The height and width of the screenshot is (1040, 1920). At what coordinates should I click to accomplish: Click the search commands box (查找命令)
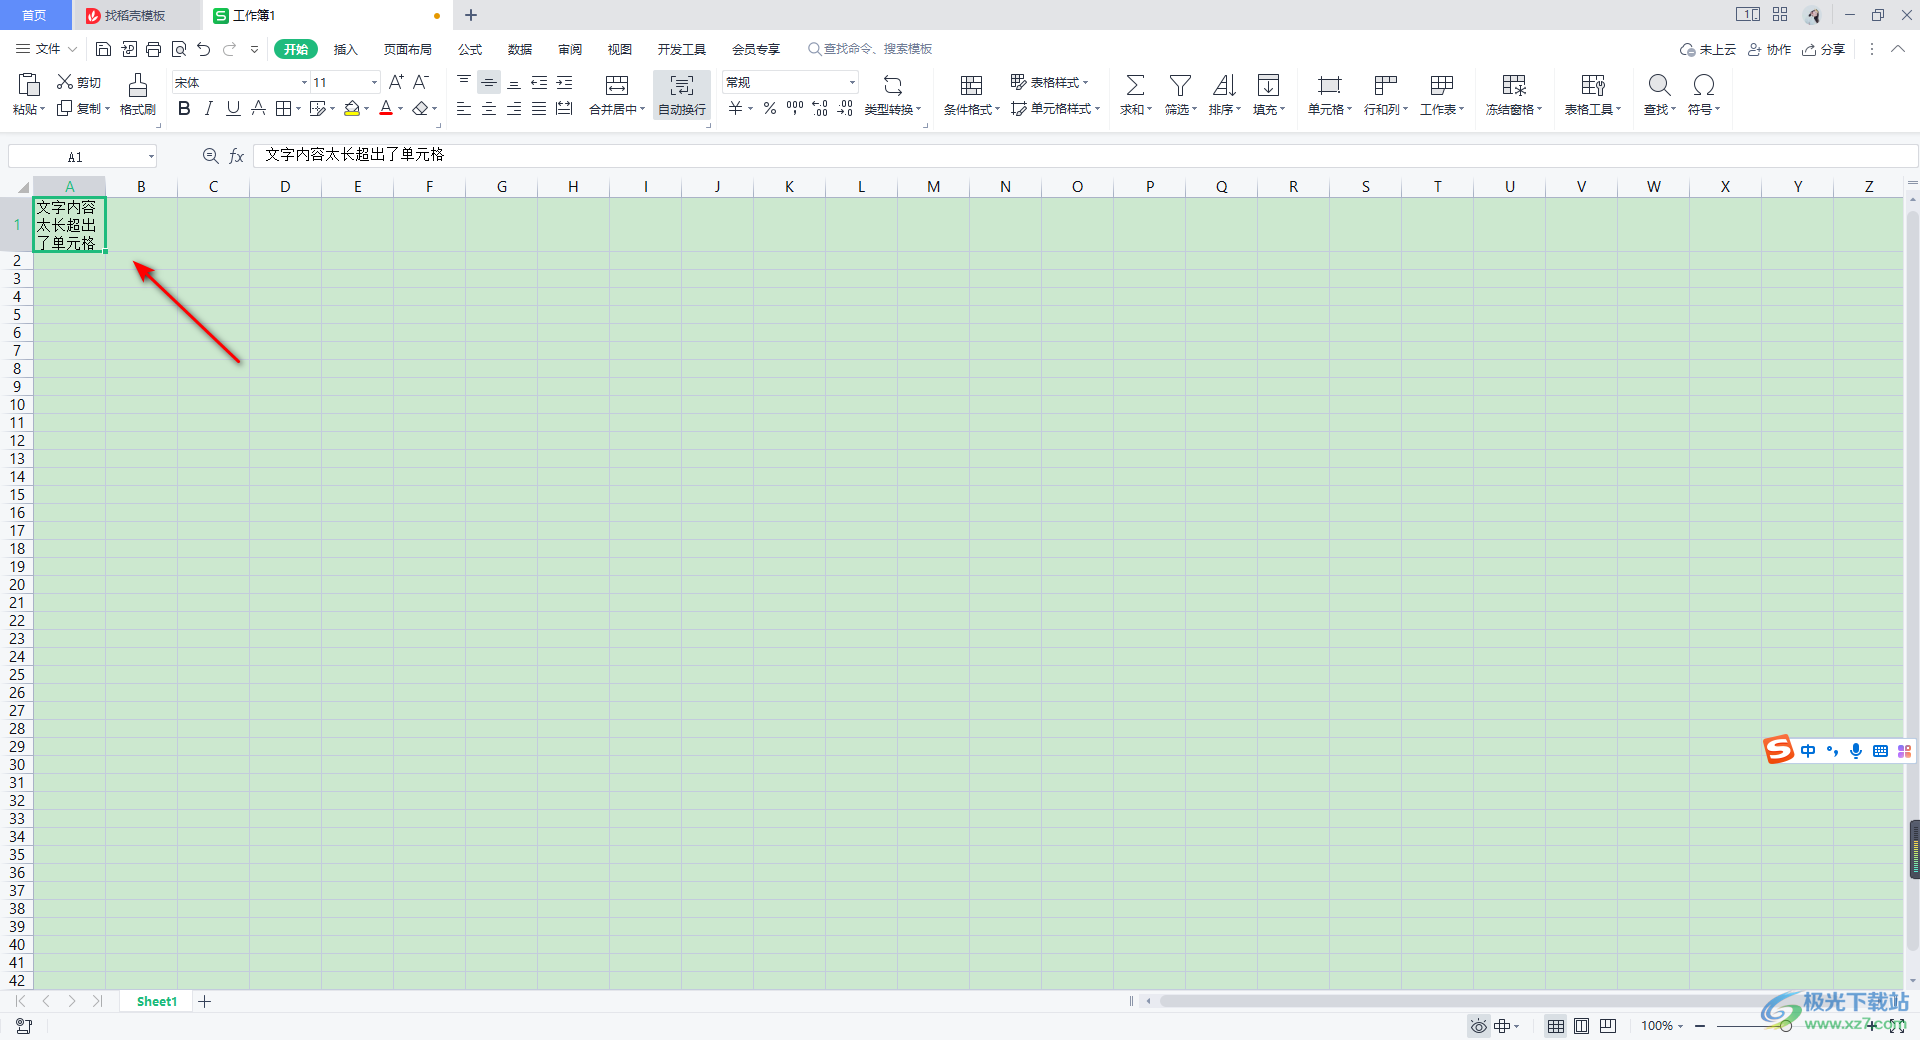[x=870, y=49]
